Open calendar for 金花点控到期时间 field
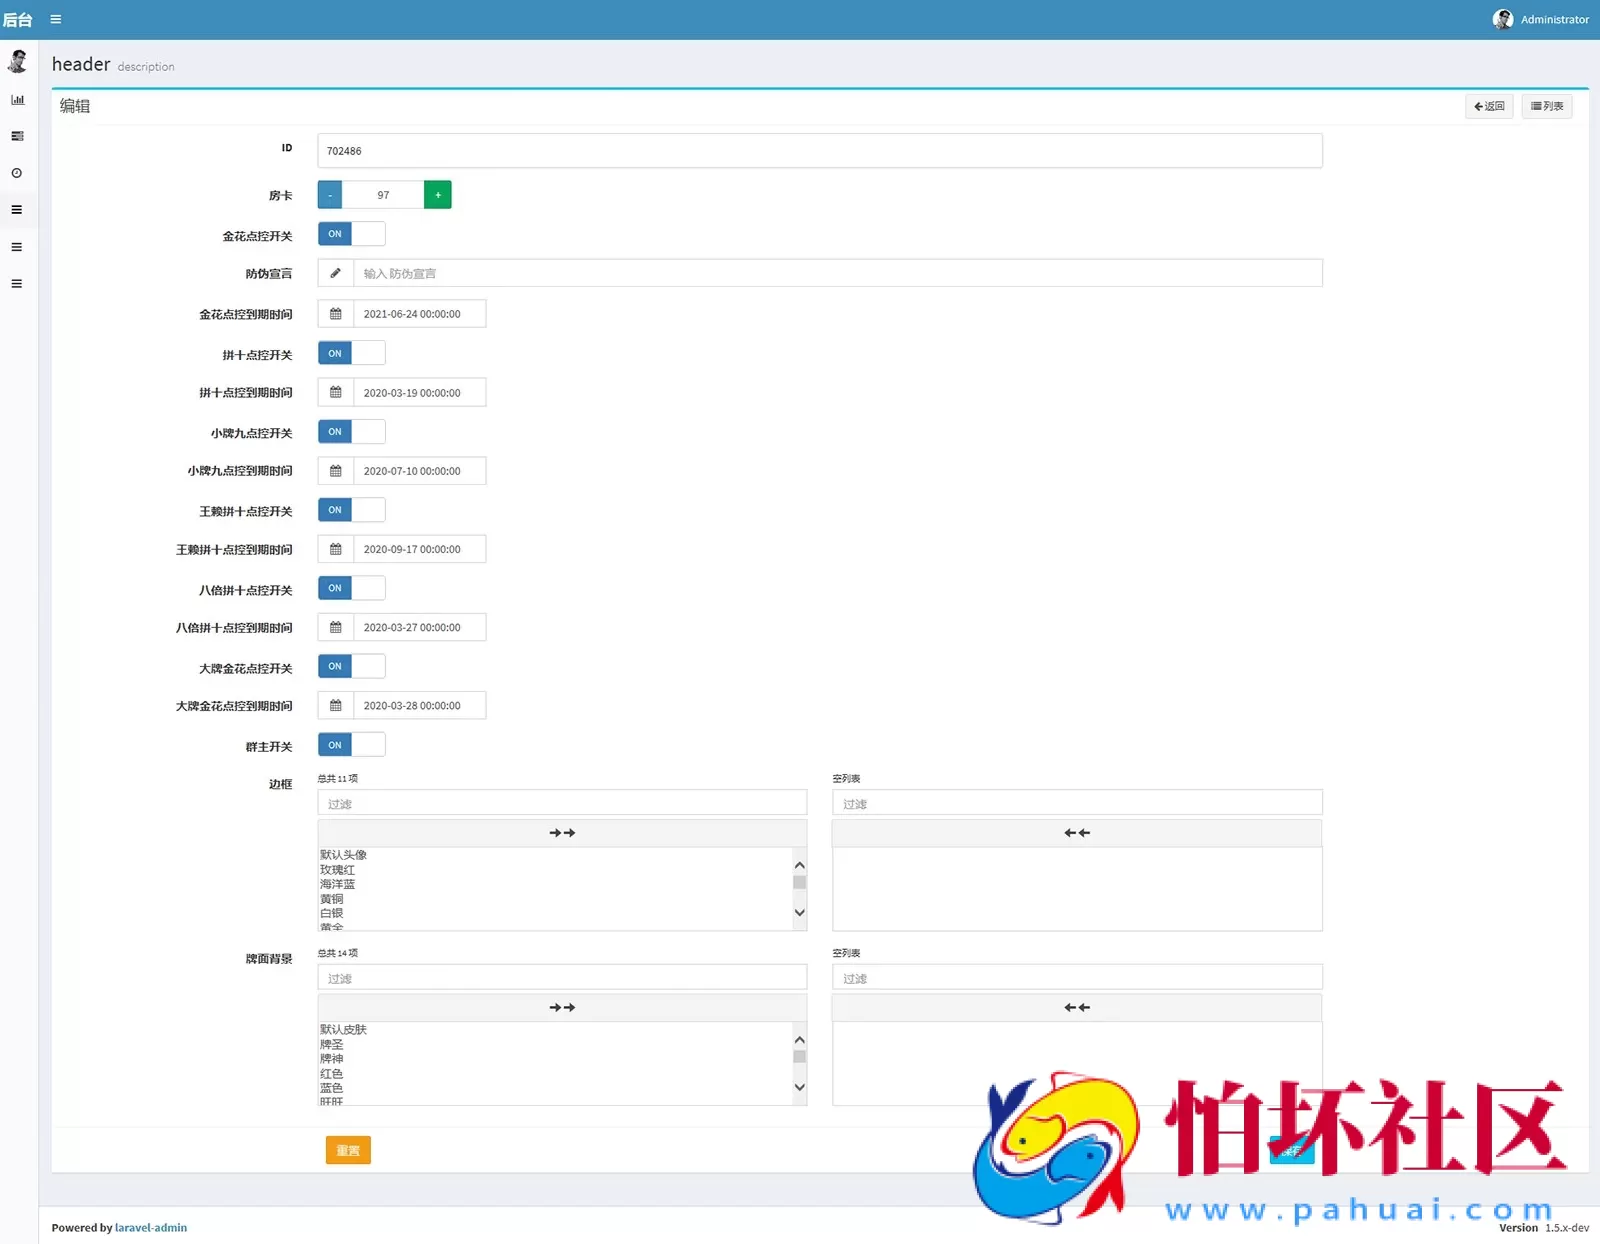The image size is (1600, 1244). [x=335, y=313]
